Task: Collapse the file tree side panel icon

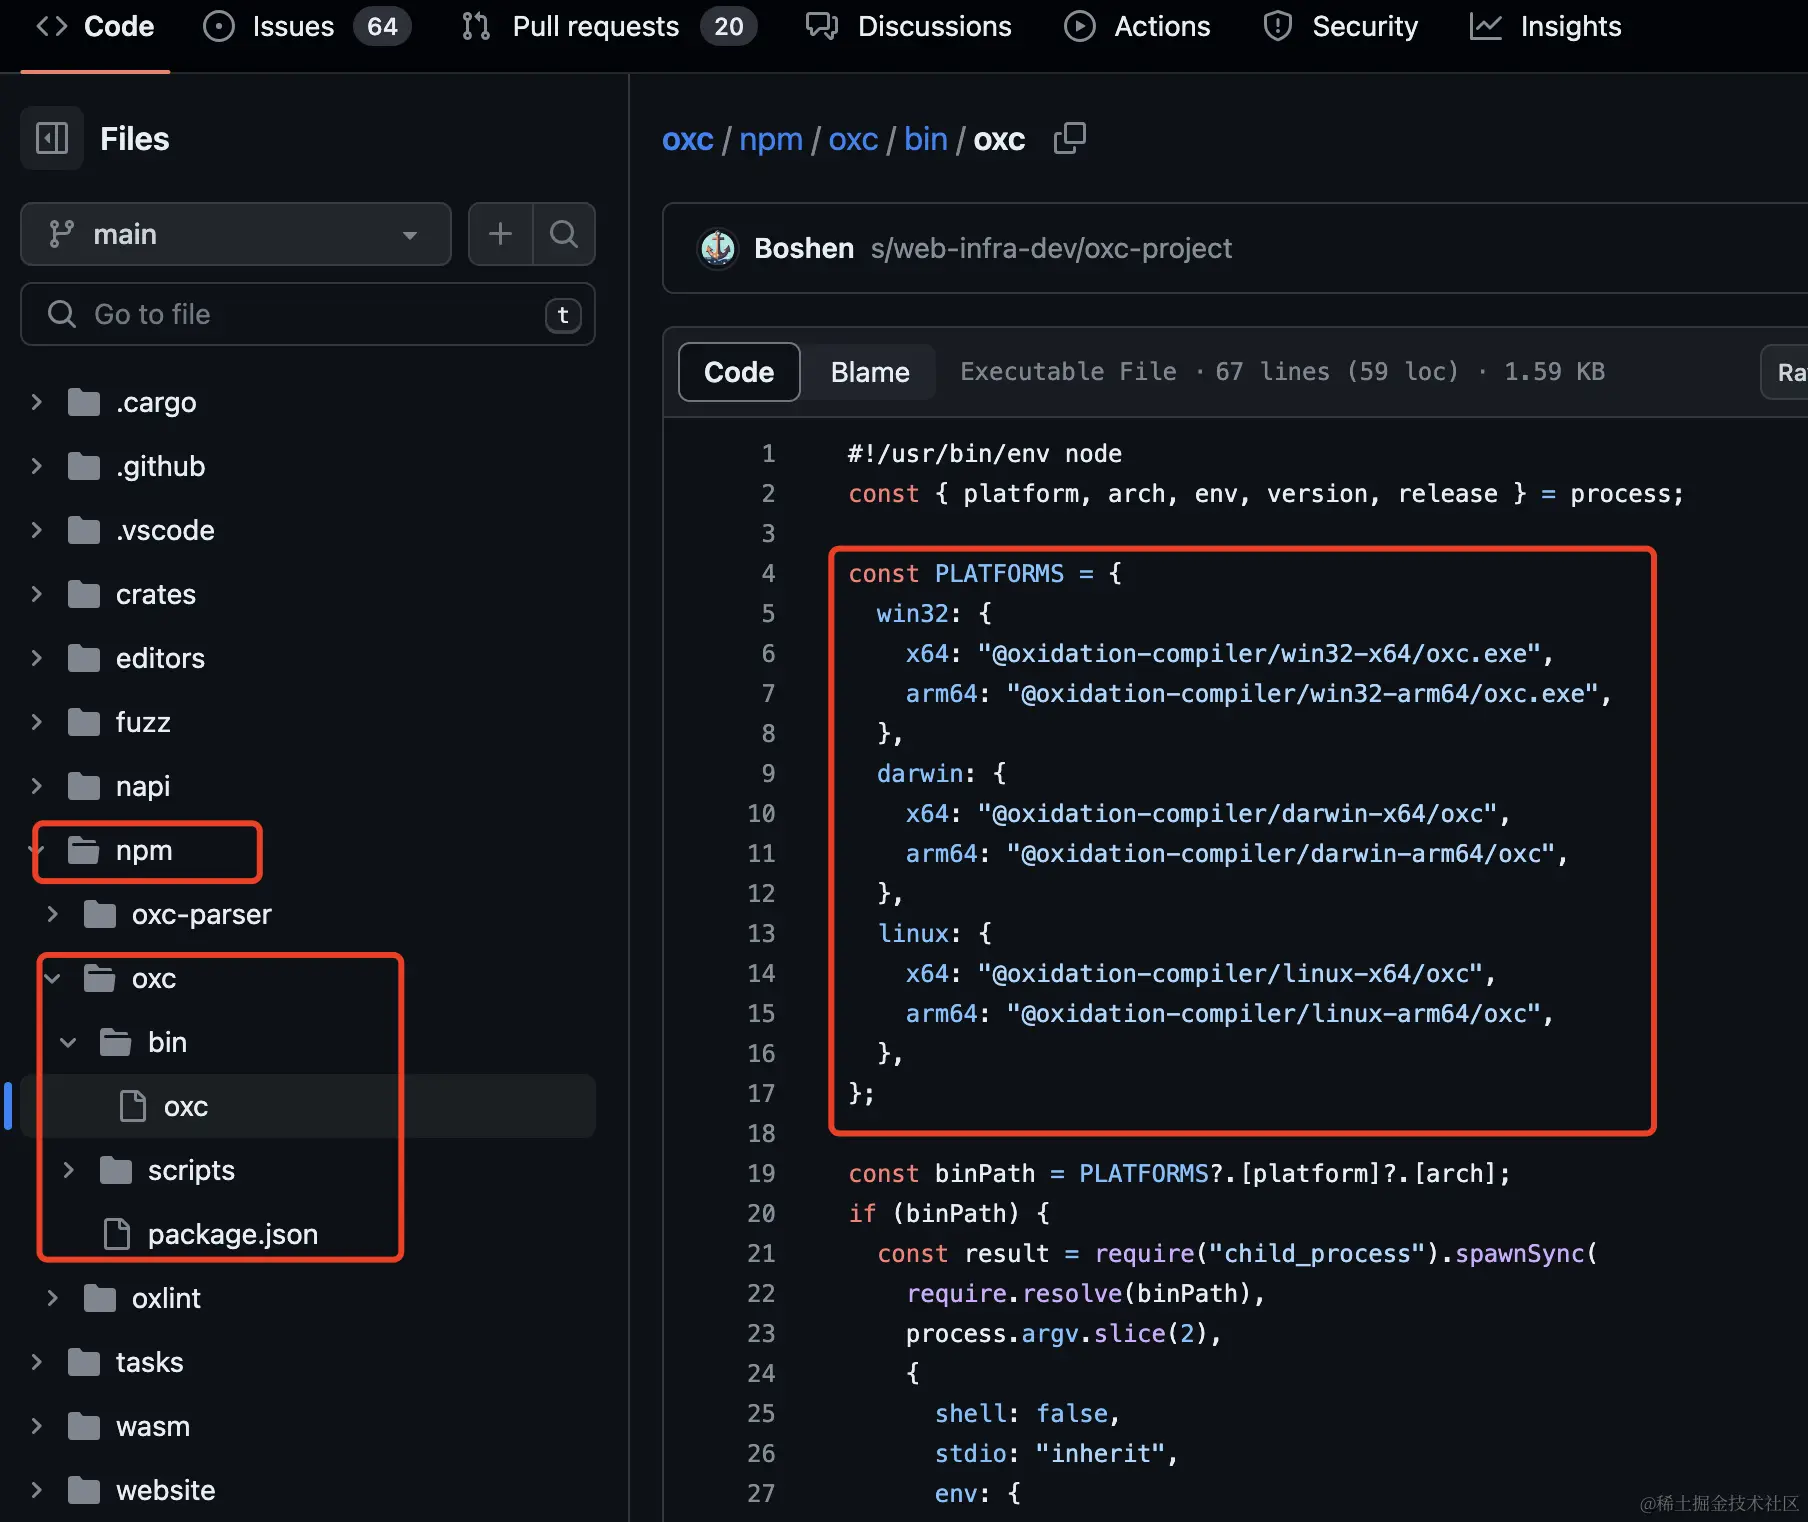Action: [52, 138]
